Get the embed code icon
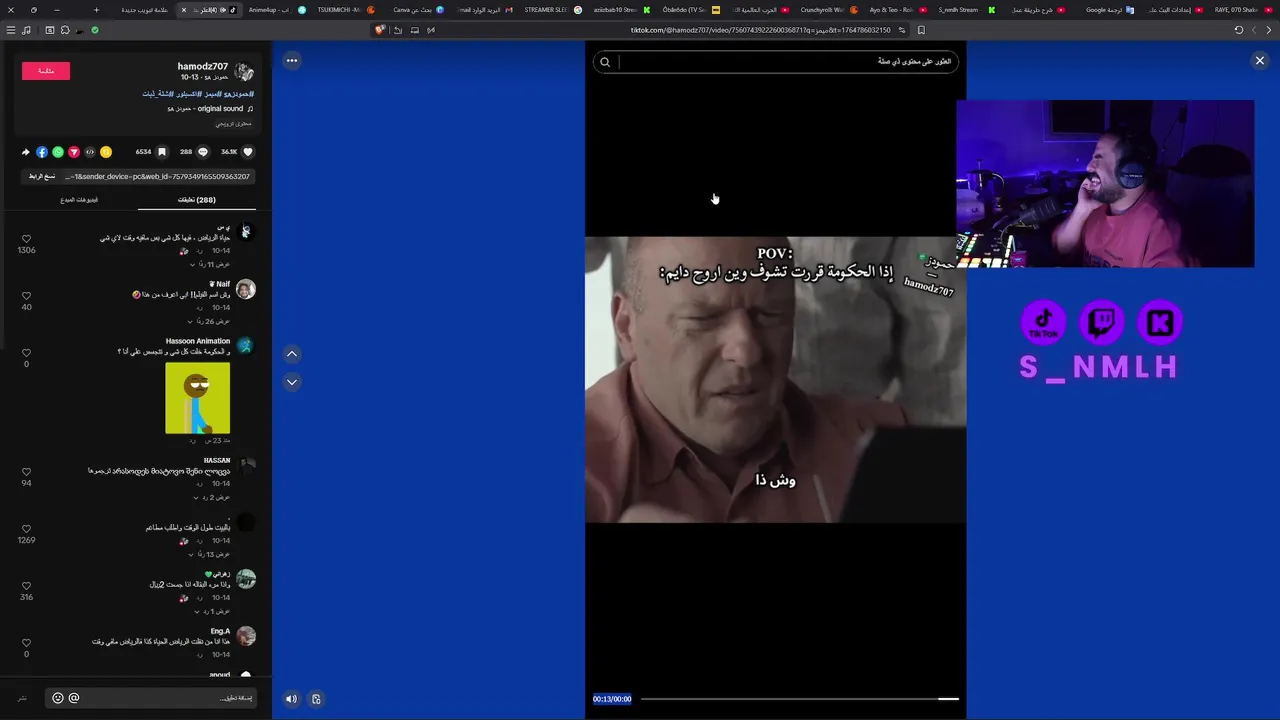The image size is (1280, 720). coord(90,152)
